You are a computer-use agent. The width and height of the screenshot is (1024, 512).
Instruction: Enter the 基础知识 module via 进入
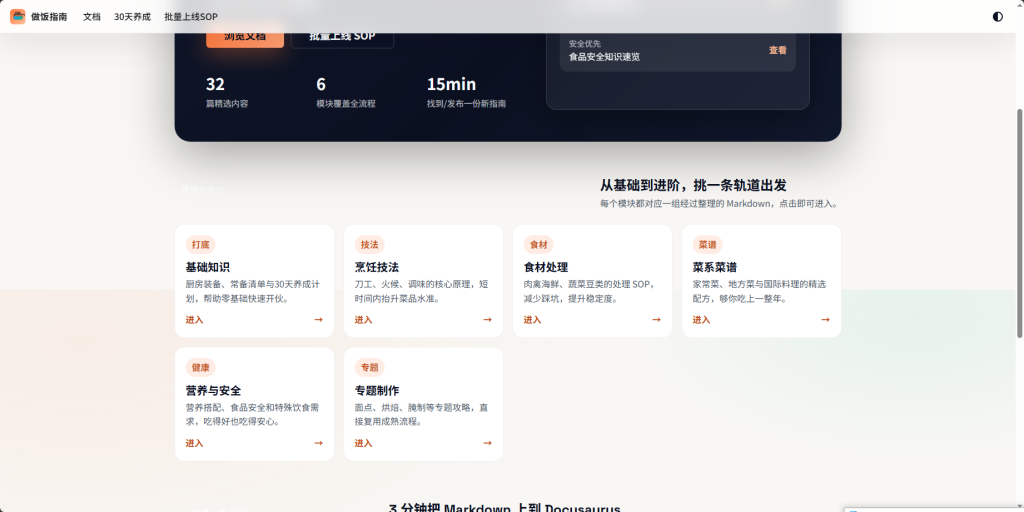pyautogui.click(x=194, y=320)
